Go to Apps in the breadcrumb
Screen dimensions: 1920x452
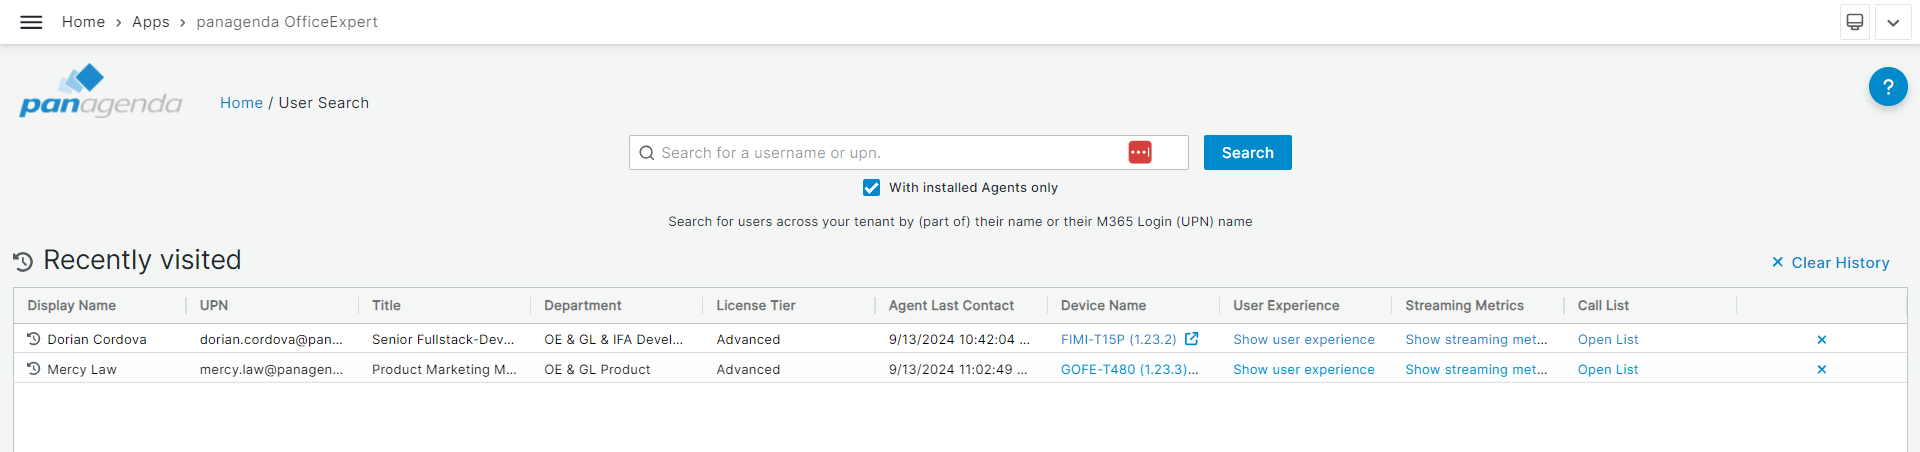[x=151, y=22]
